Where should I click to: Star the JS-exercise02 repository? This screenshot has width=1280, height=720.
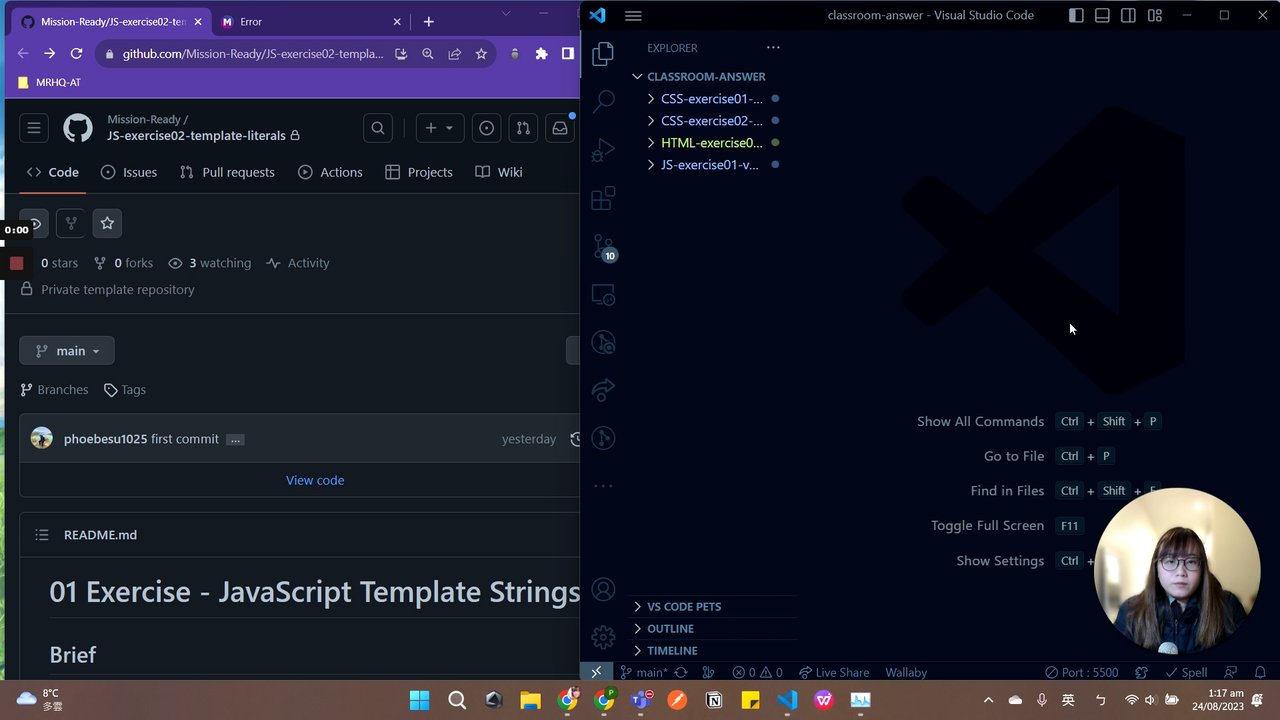[107, 223]
